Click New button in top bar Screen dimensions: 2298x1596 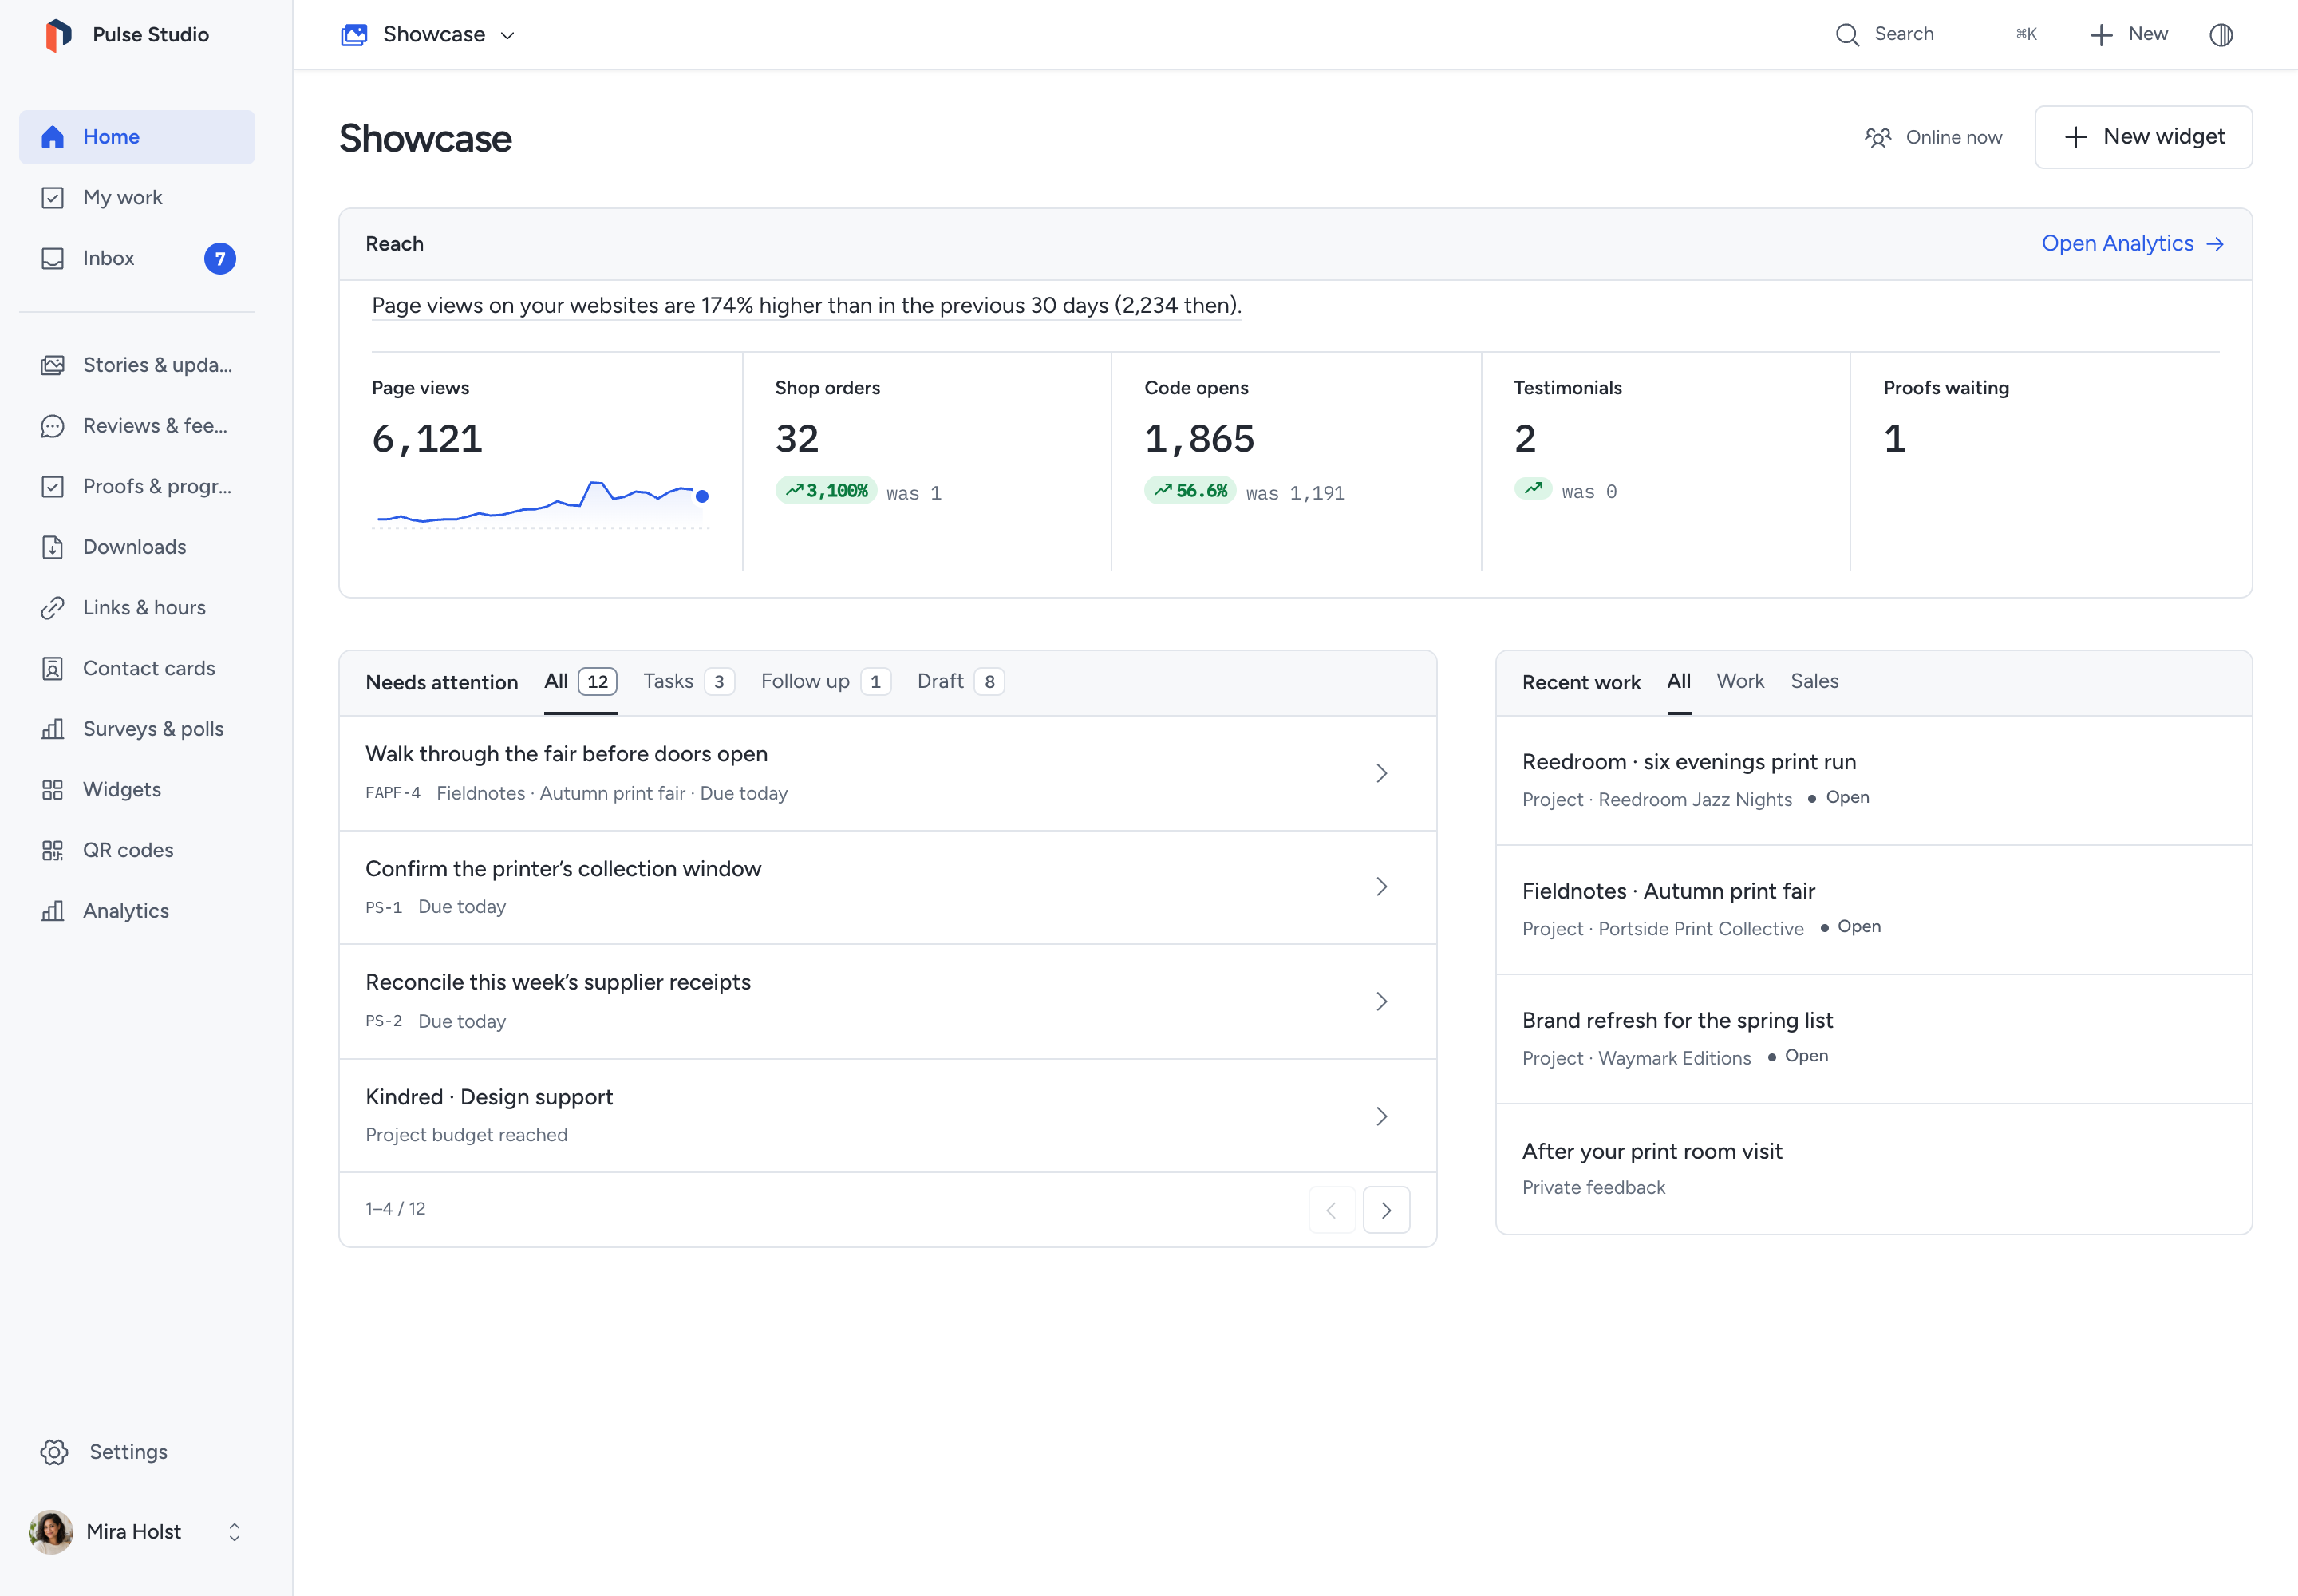[2129, 35]
